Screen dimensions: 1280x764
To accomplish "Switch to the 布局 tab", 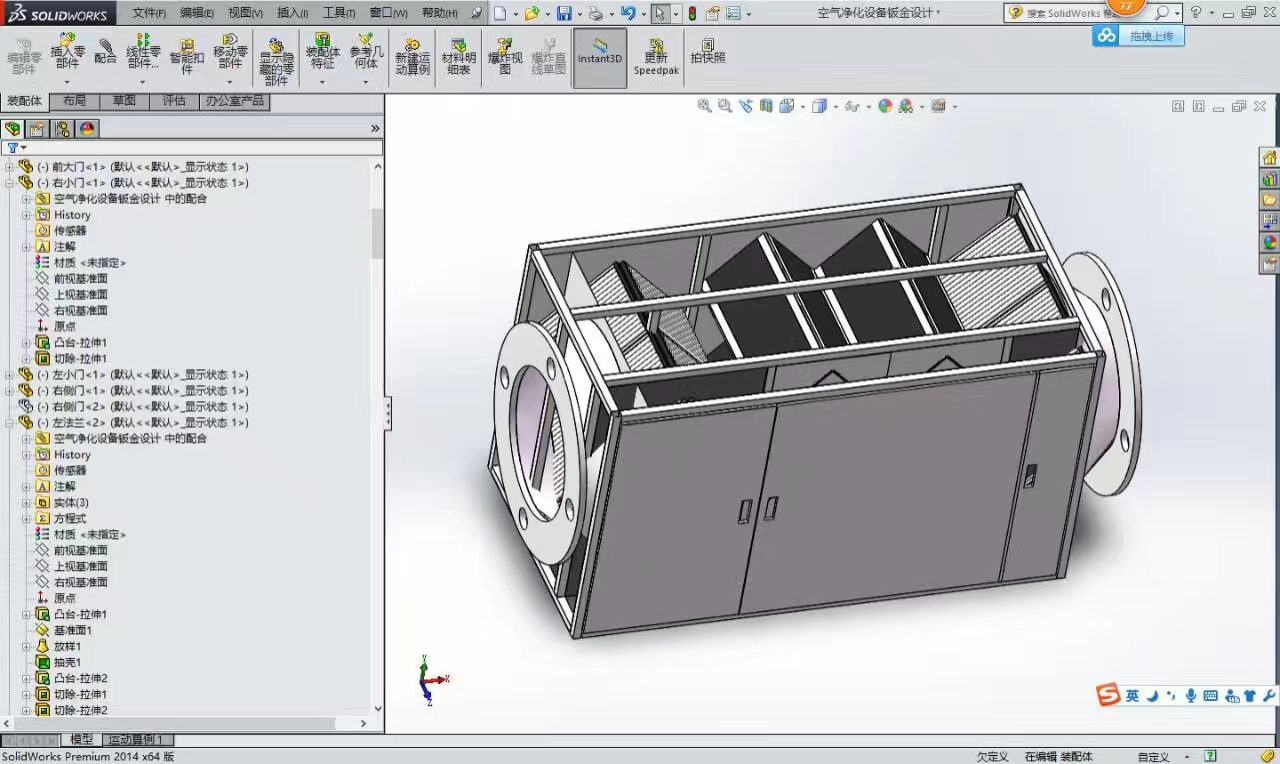I will [74, 101].
